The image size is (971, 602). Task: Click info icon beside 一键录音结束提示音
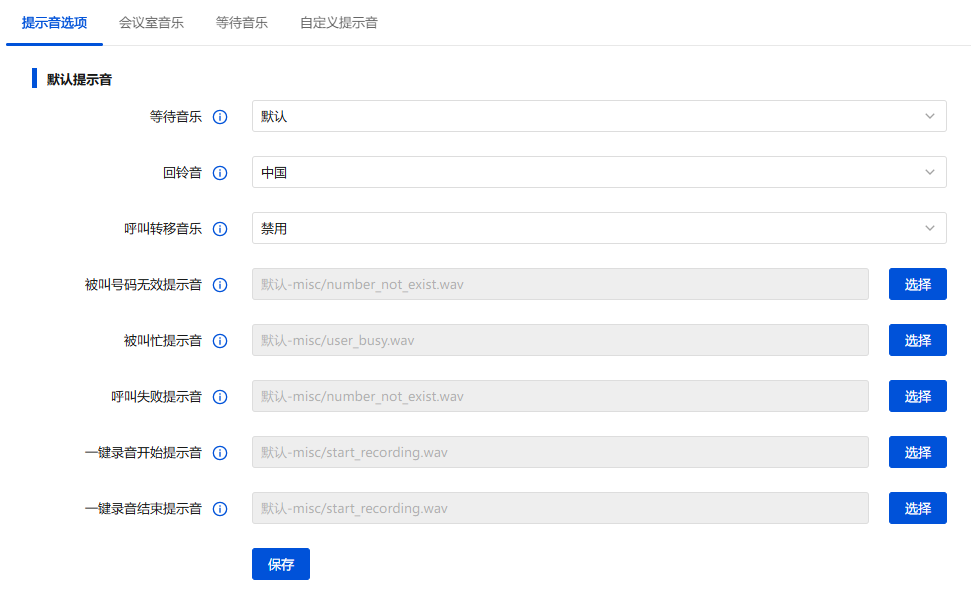tap(220, 509)
